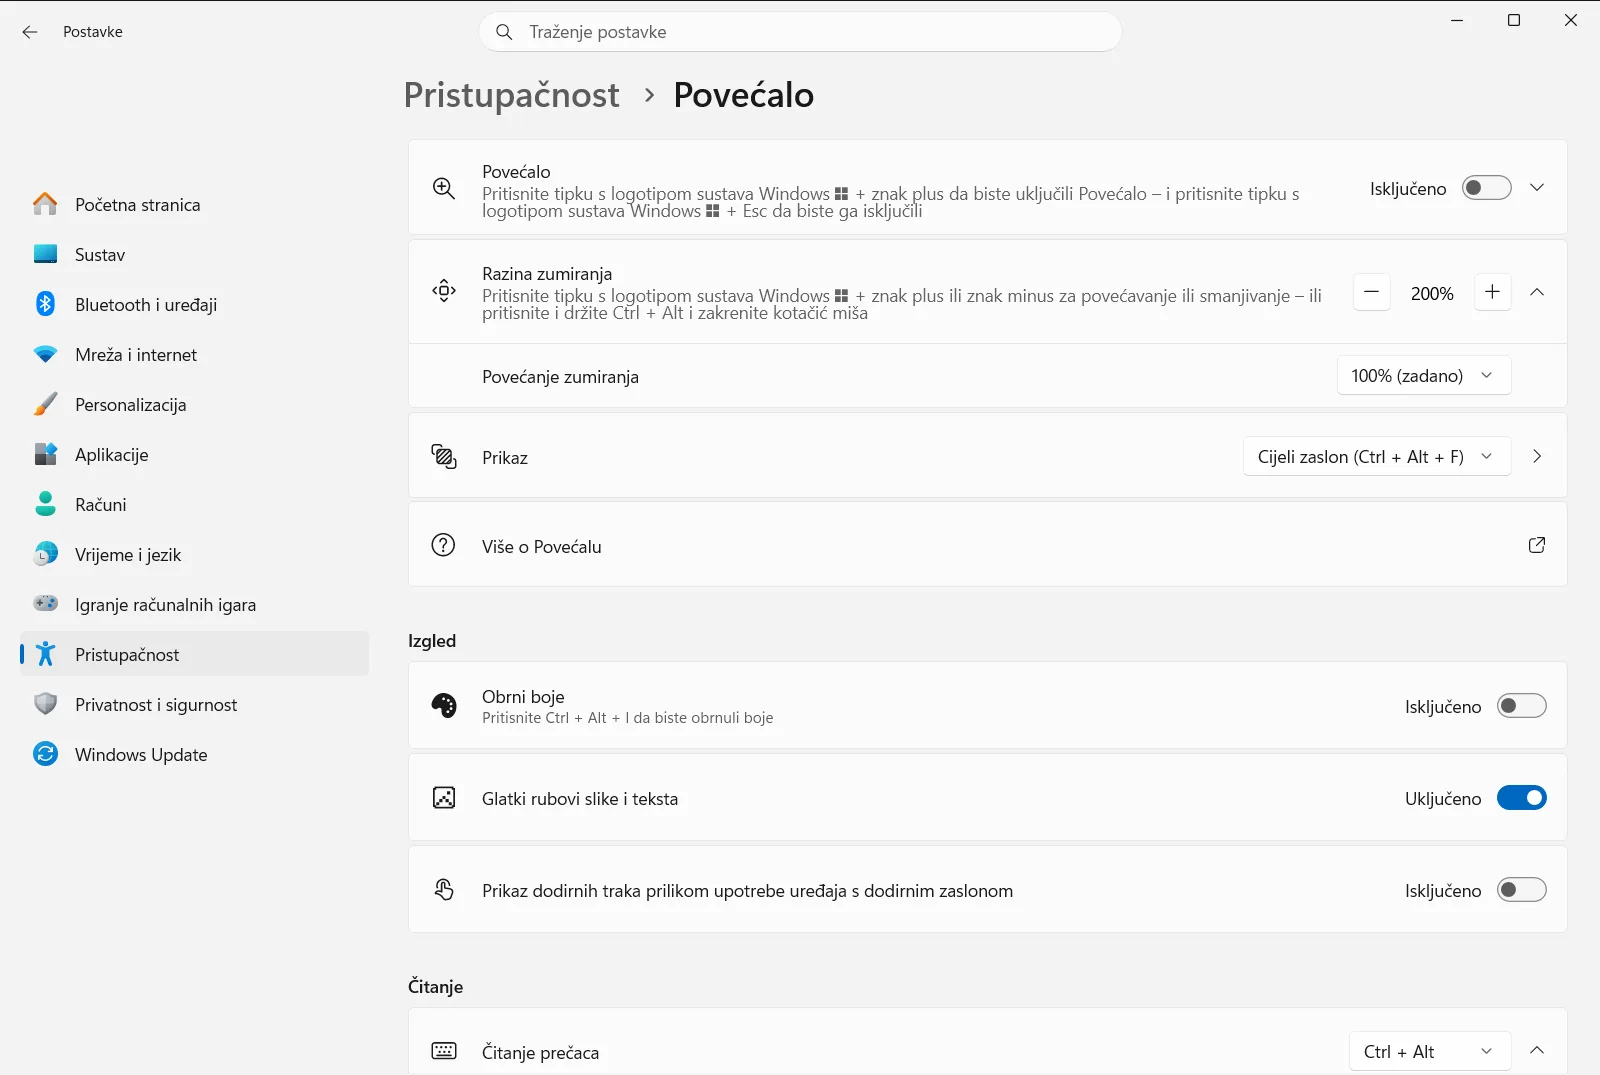Click the Obrni boje palette icon
Image resolution: width=1600 pixels, height=1075 pixels.
(444, 706)
